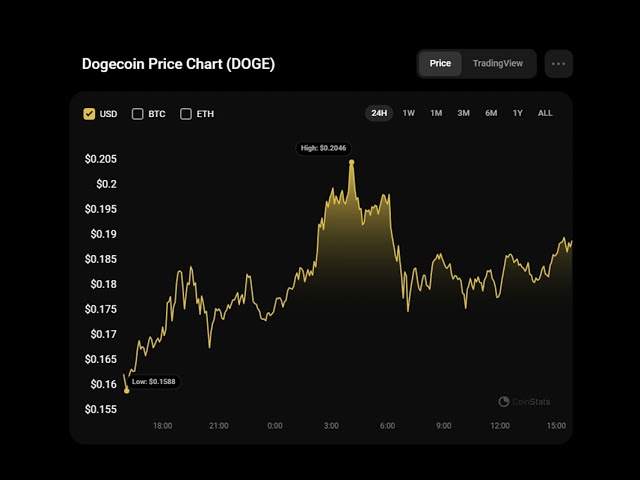Click the Dogecoin Price Chart heading
Viewport: 640px width, 480px height.
178,64
